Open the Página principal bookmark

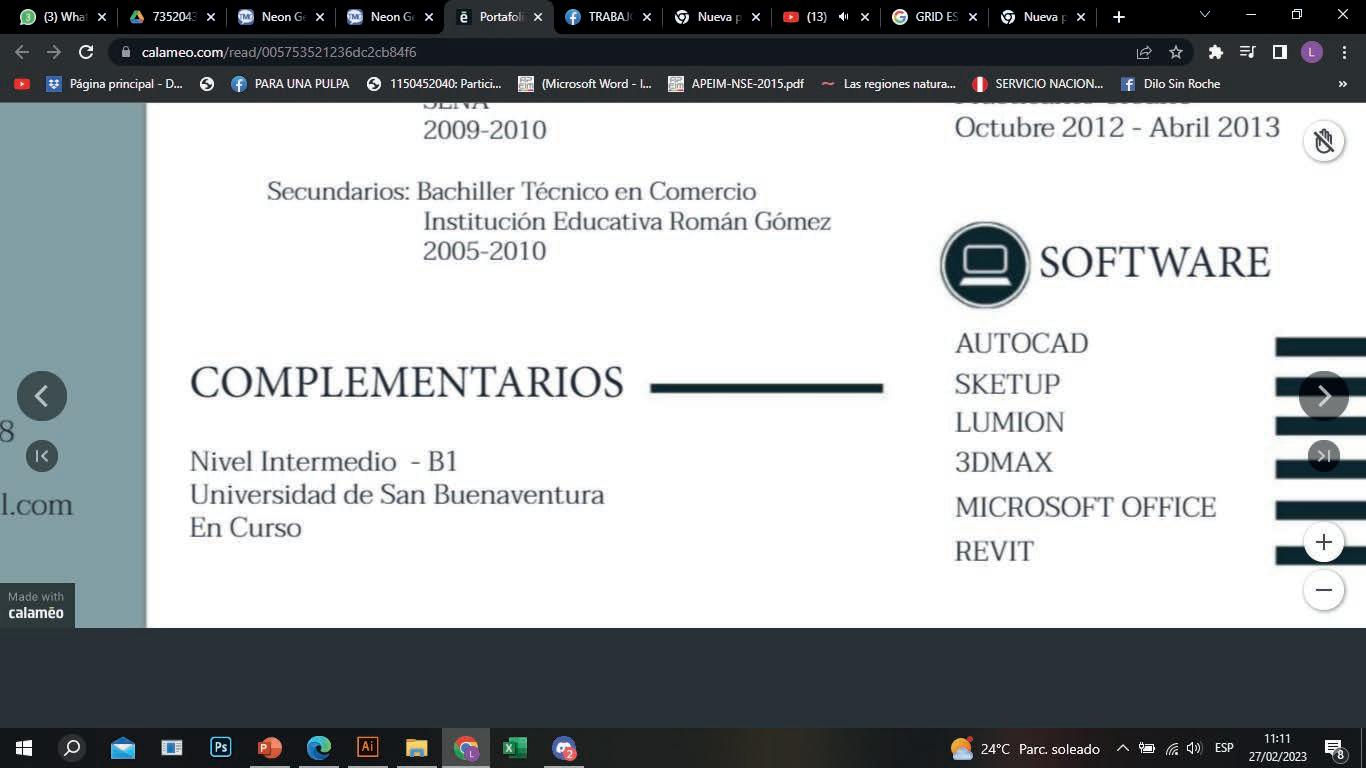[115, 84]
